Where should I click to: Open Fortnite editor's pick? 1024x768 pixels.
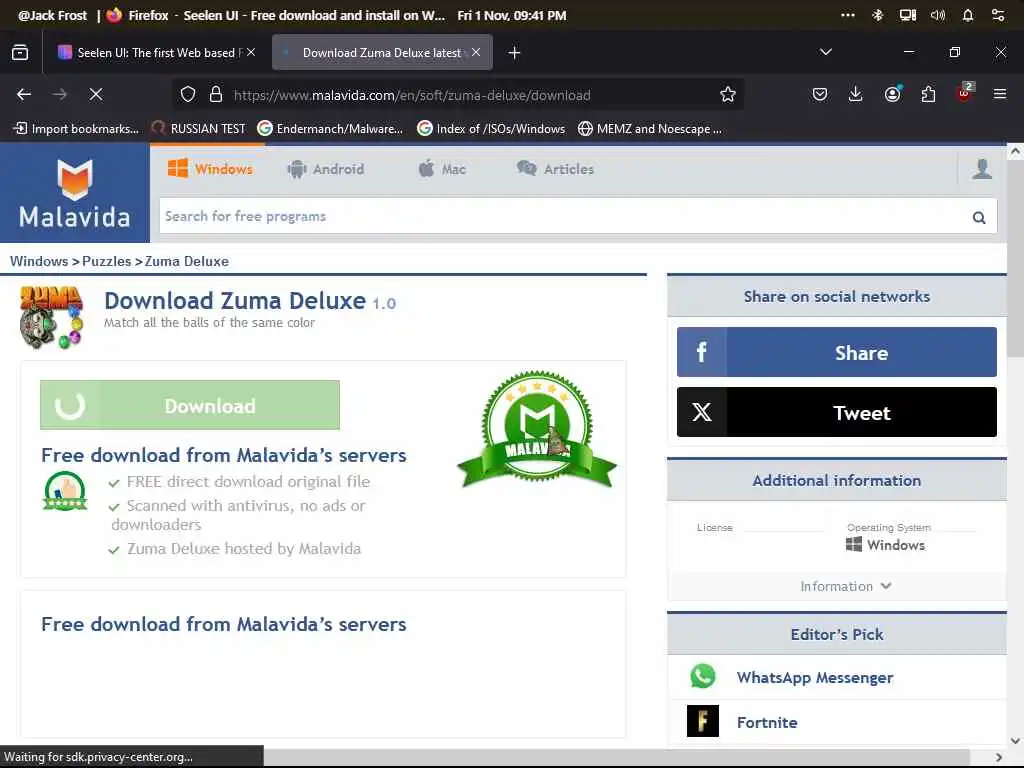click(x=767, y=722)
